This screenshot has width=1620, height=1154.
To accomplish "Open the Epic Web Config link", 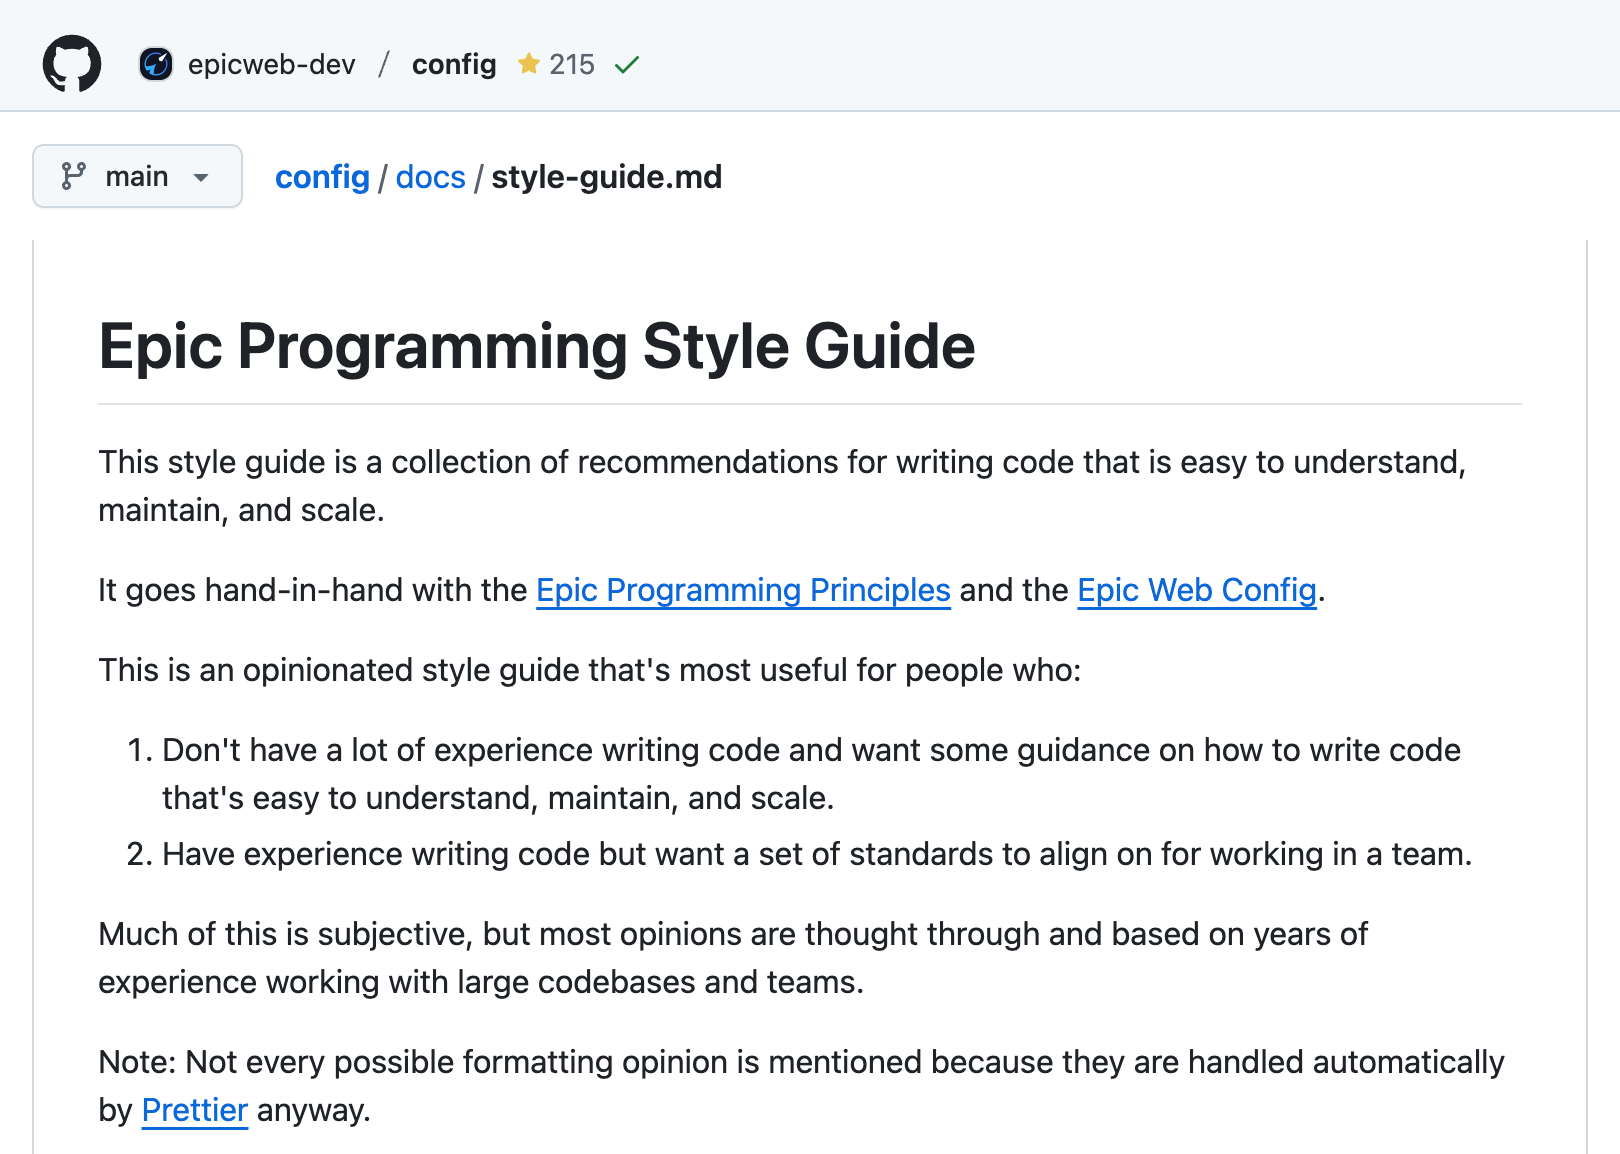I will [x=1196, y=590].
